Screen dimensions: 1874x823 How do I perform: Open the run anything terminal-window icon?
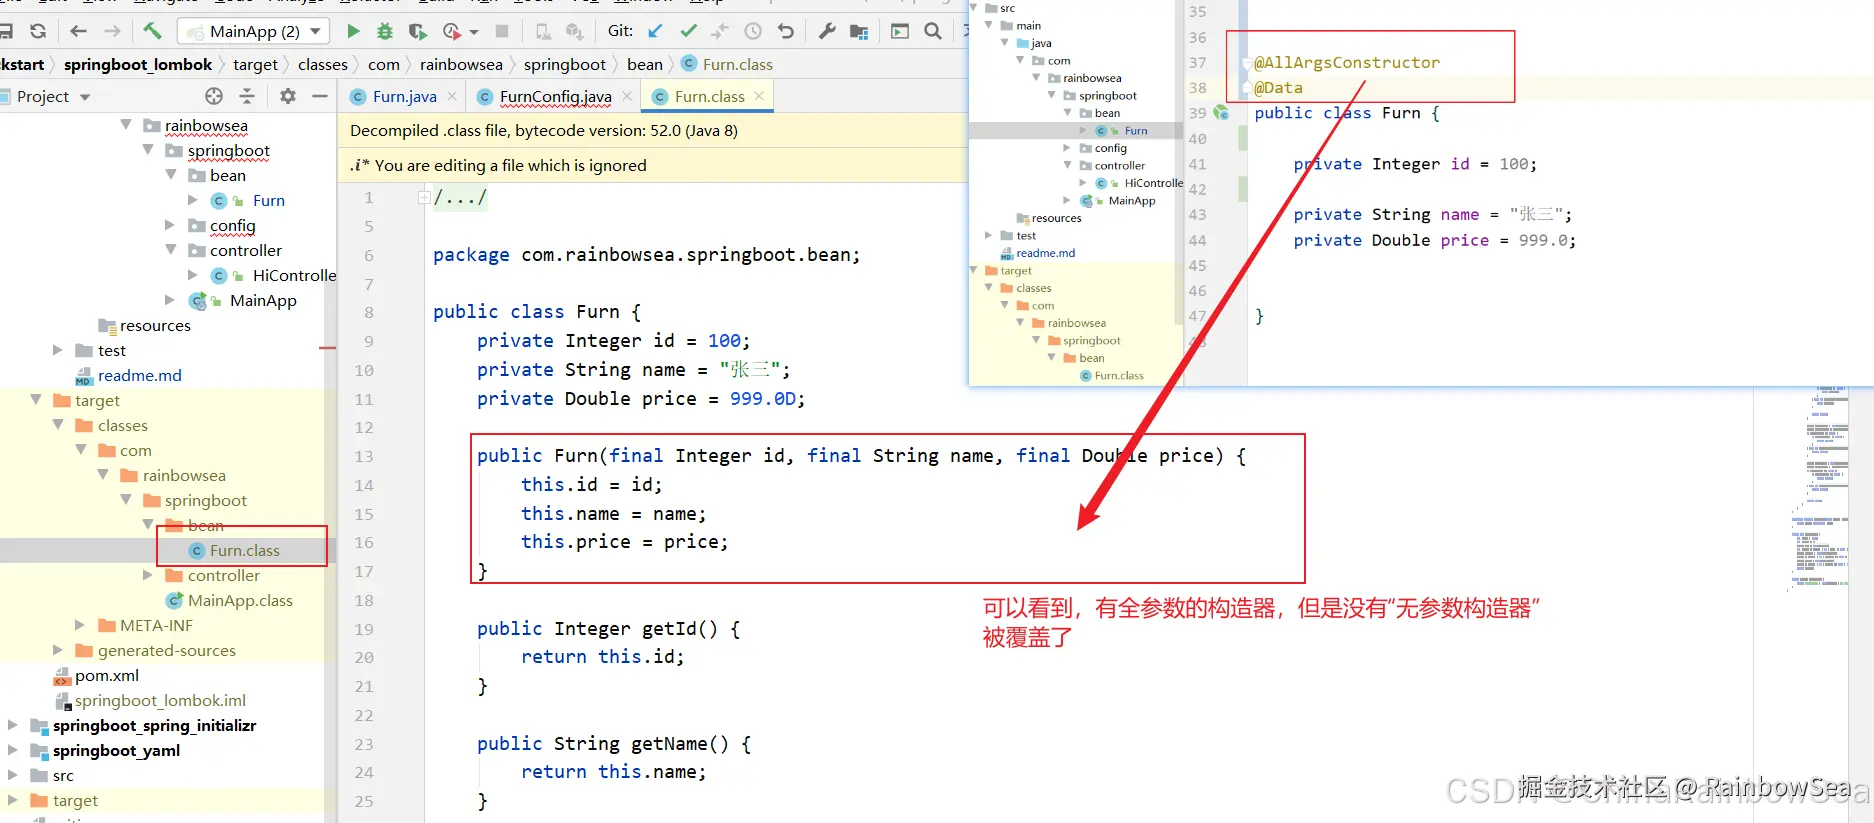[900, 31]
